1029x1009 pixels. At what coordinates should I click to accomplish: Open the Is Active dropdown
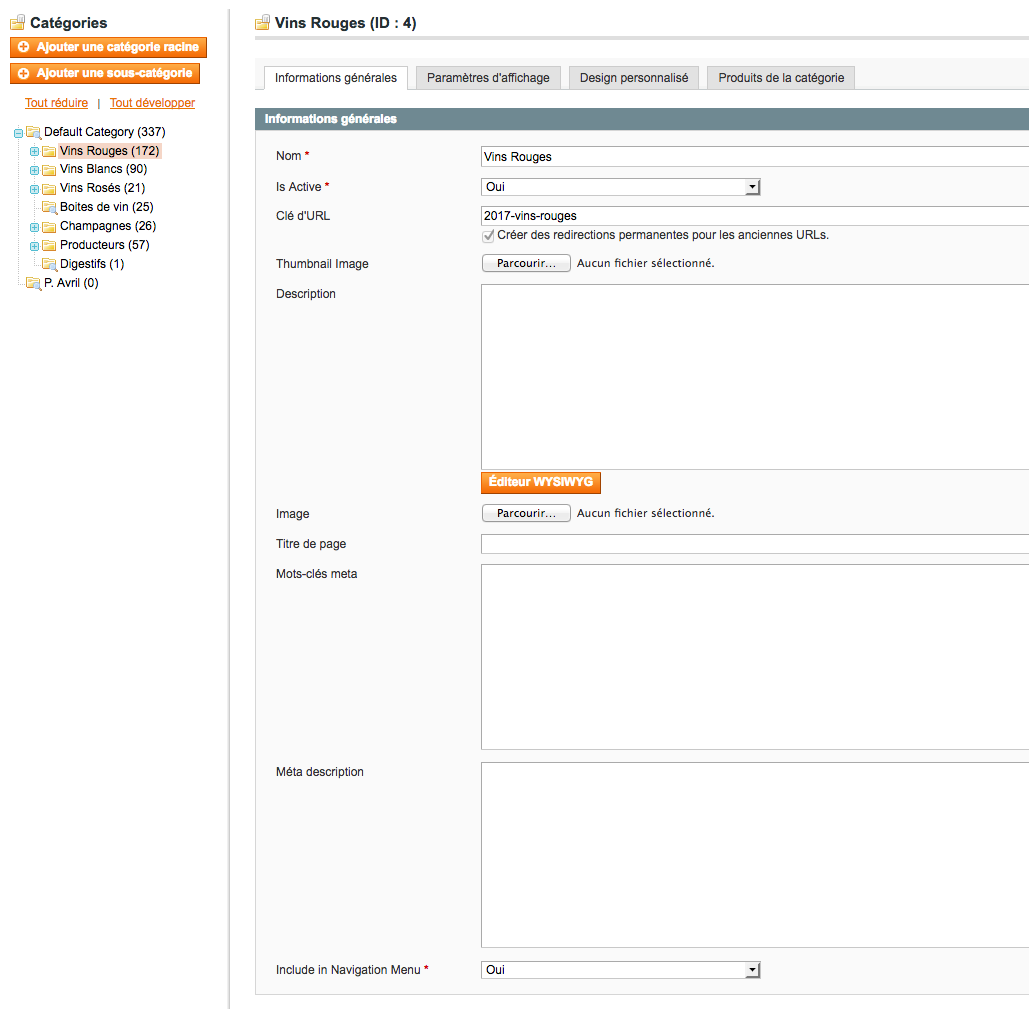(620, 187)
